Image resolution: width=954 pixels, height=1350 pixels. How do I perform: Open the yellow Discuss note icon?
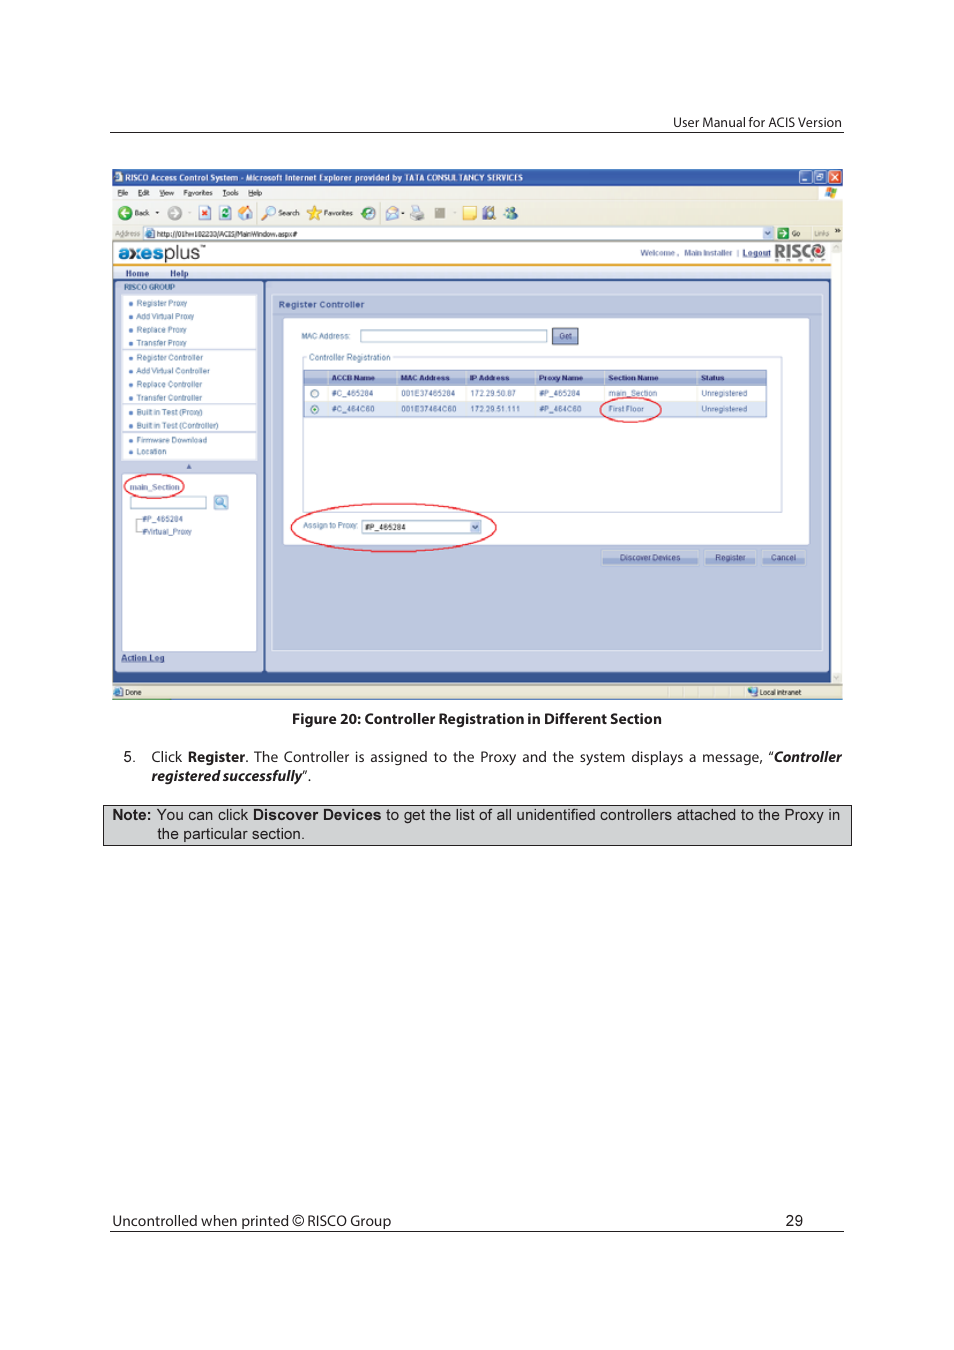(469, 213)
